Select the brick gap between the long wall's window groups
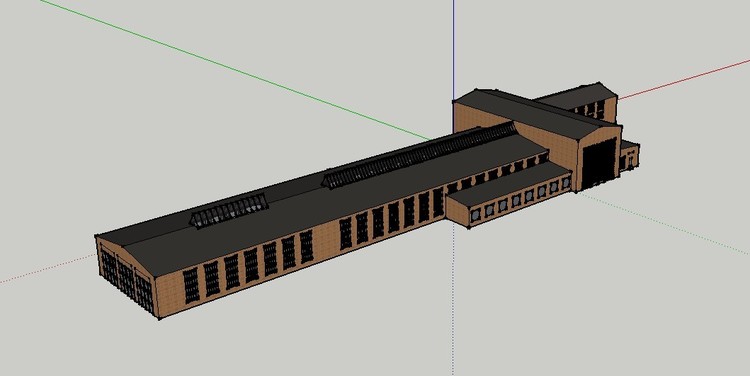Viewport: 750px width, 376px height. point(326,238)
